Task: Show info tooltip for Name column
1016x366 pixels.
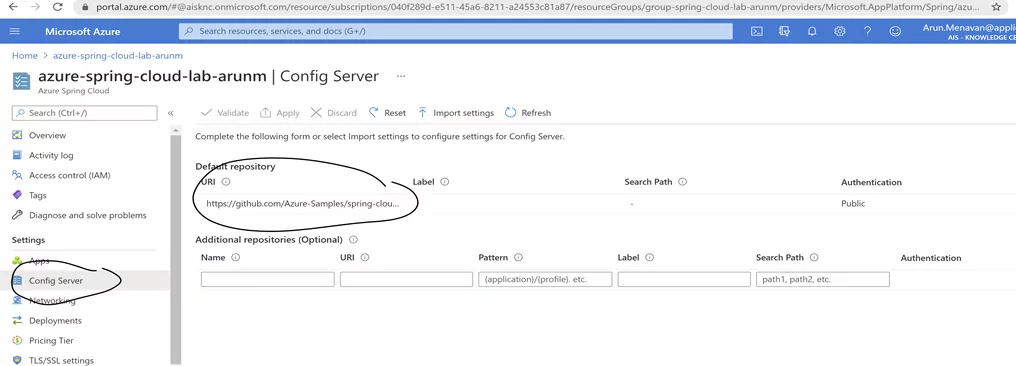Action: 235,257
